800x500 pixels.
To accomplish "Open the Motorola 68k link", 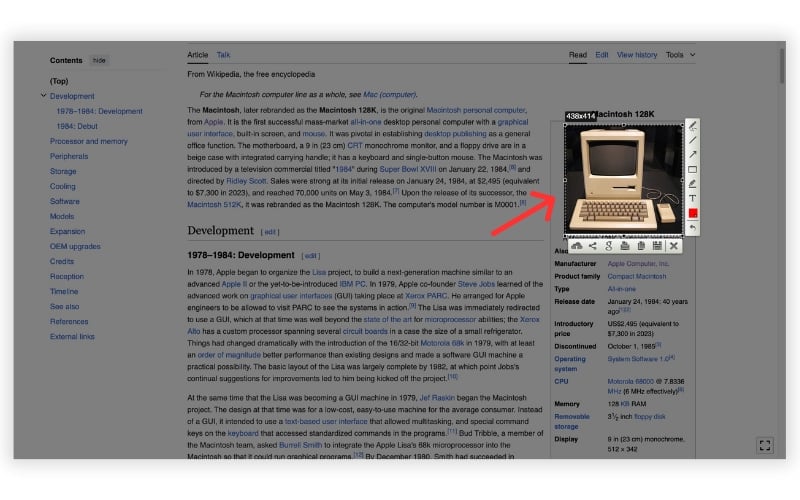I will click(442, 343).
